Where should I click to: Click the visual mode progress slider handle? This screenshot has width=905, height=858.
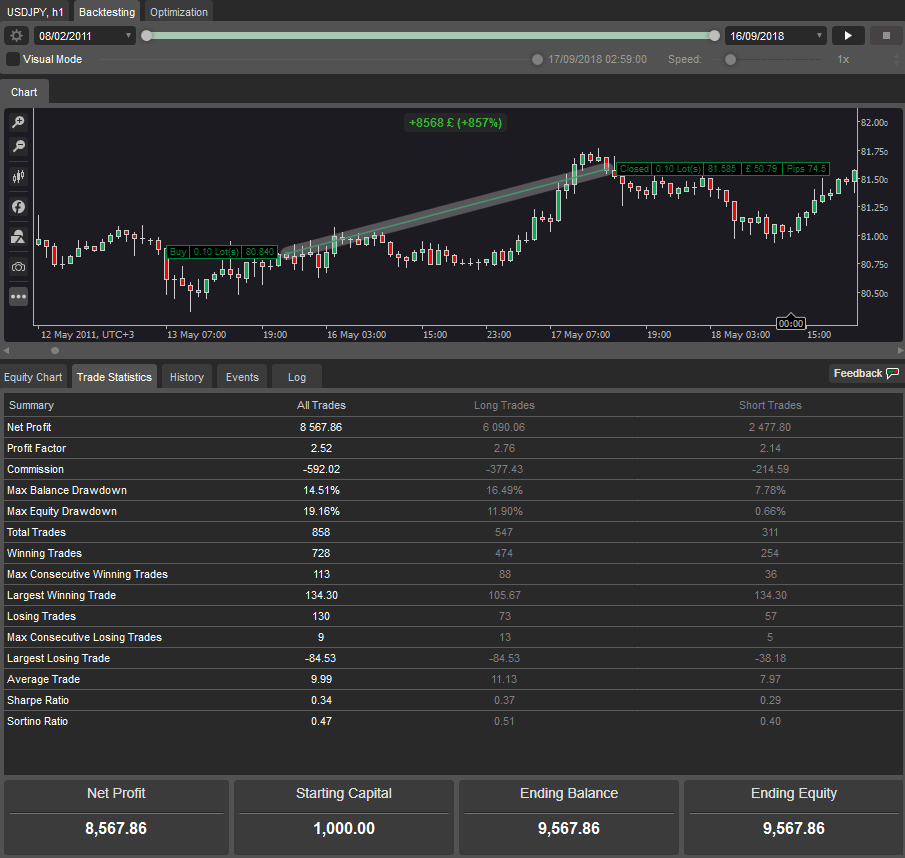(537, 59)
